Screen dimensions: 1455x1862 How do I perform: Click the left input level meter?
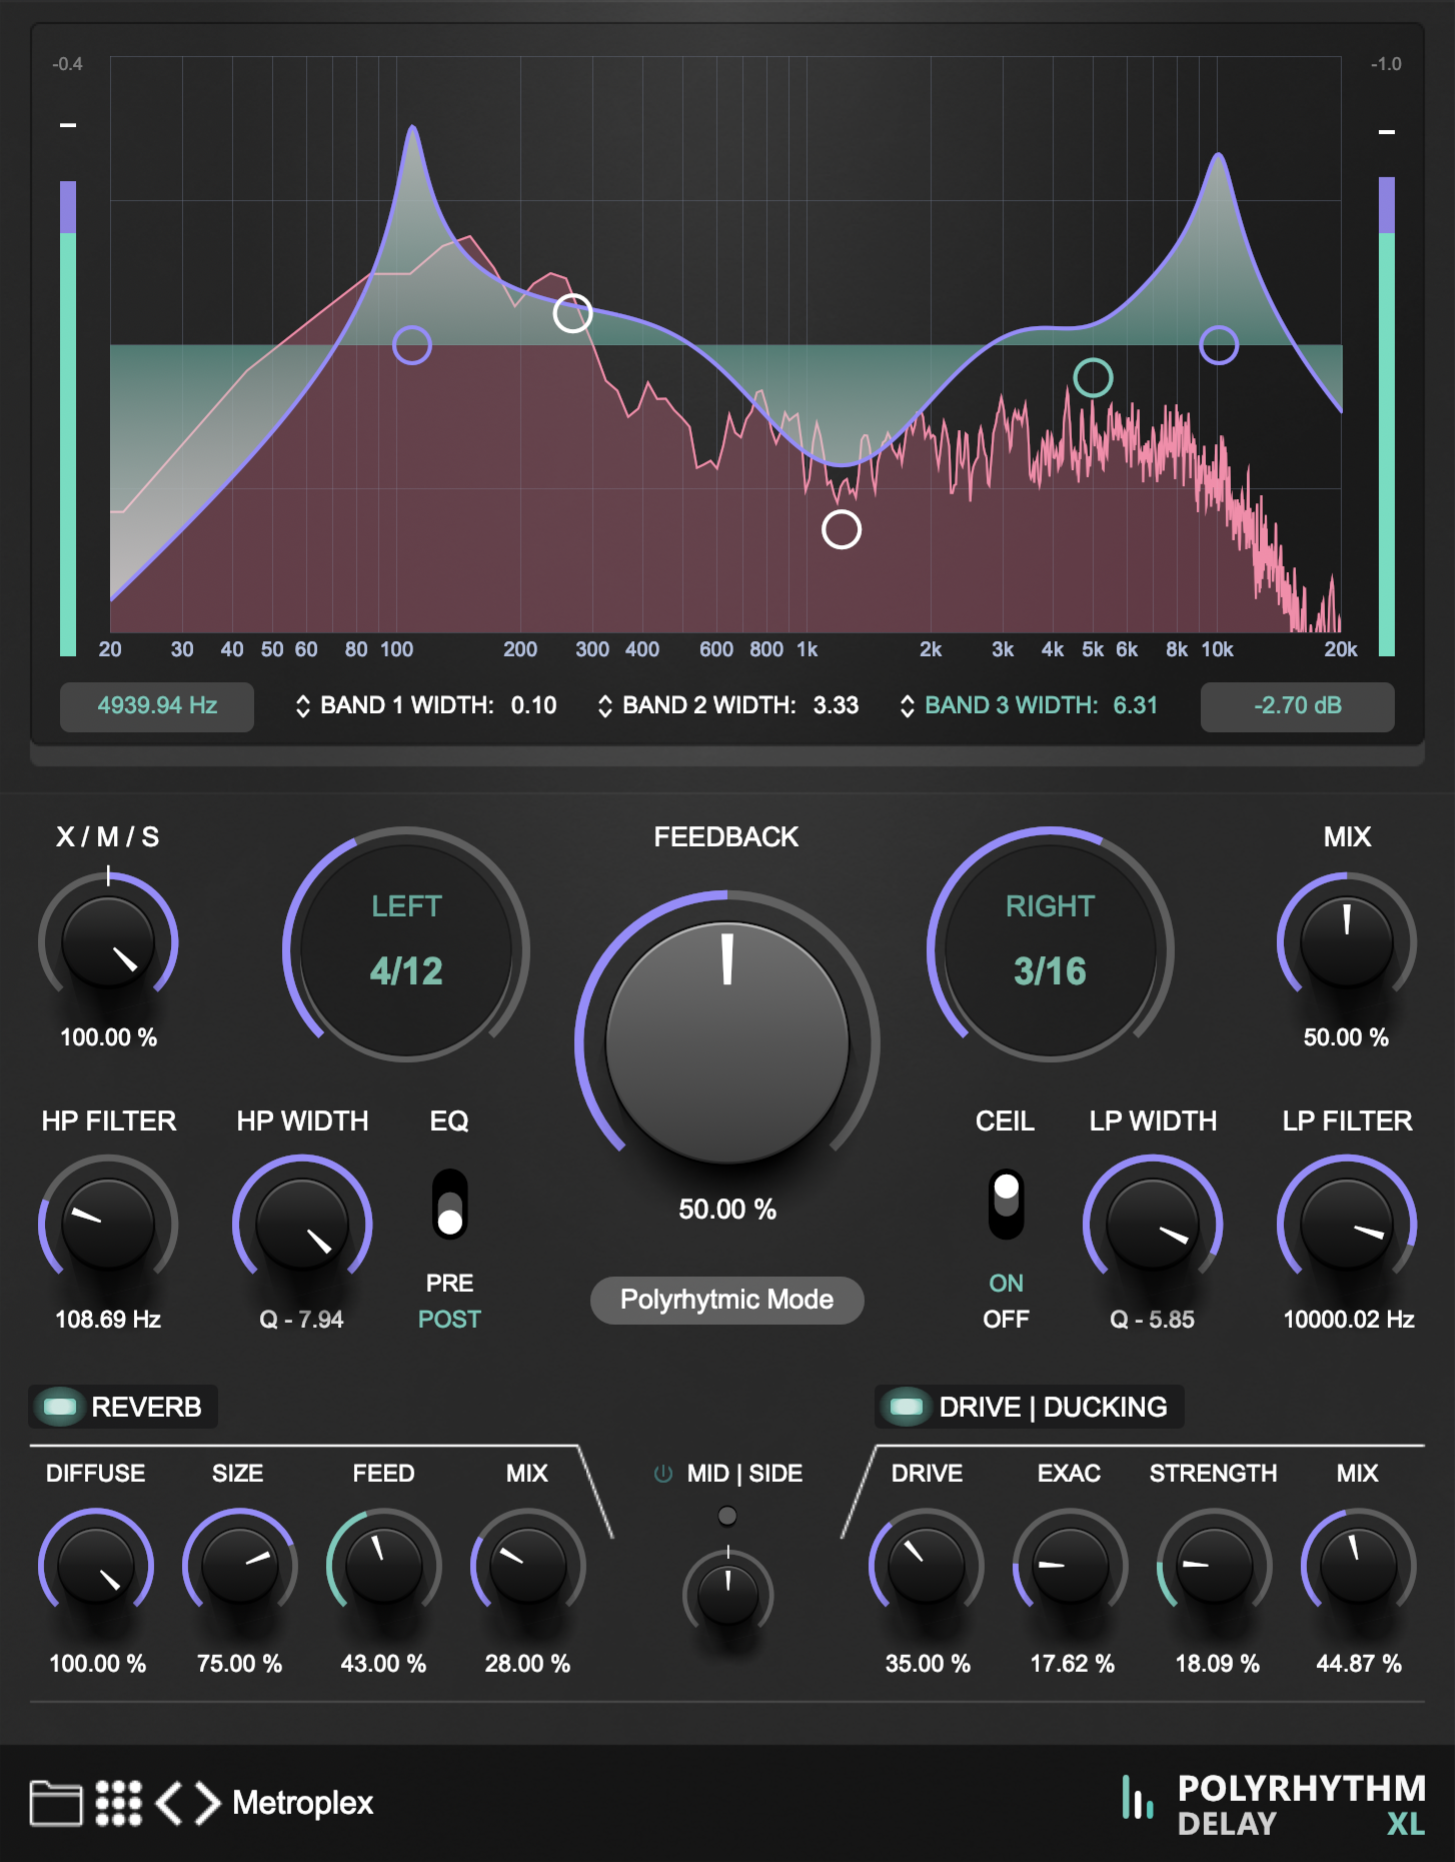click(68, 418)
